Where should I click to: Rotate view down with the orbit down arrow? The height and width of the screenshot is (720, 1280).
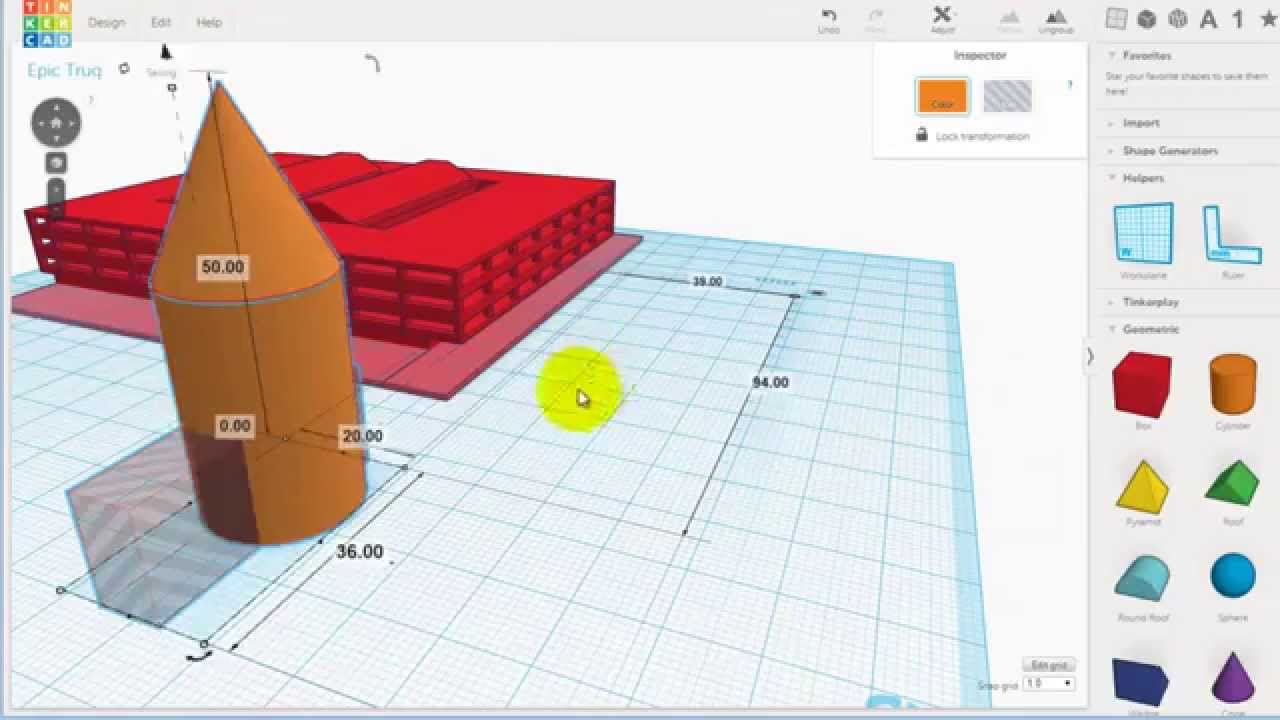click(56, 141)
